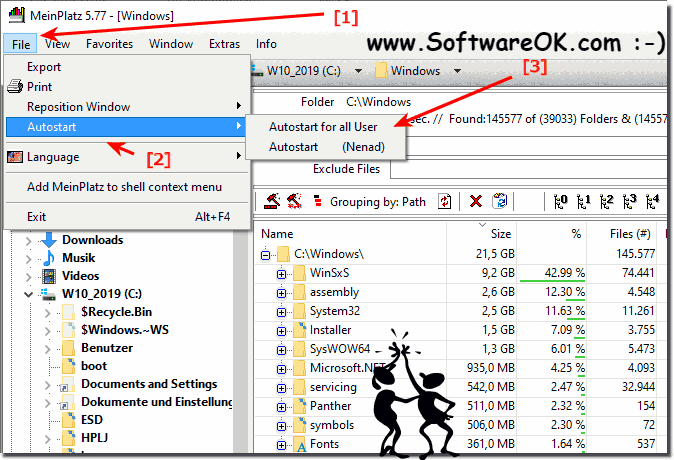This screenshot has width=674, height=460.
Task: Choose Export from File menu
Action: click(127, 67)
